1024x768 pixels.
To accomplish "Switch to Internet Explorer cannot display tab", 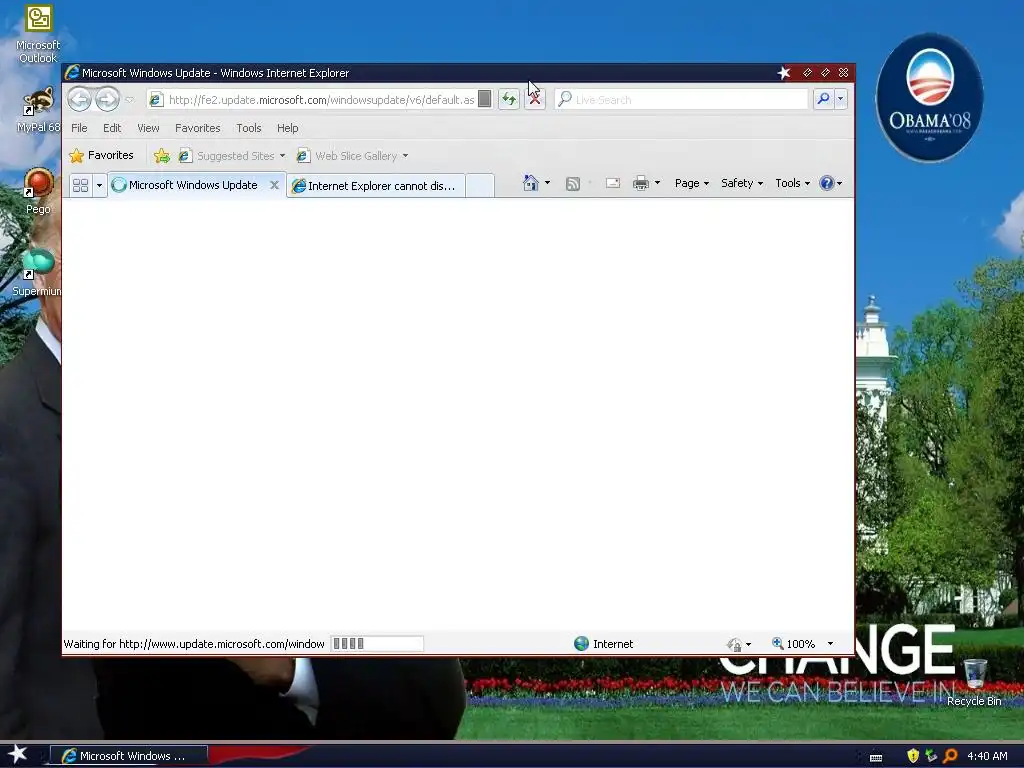I will click(376, 186).
